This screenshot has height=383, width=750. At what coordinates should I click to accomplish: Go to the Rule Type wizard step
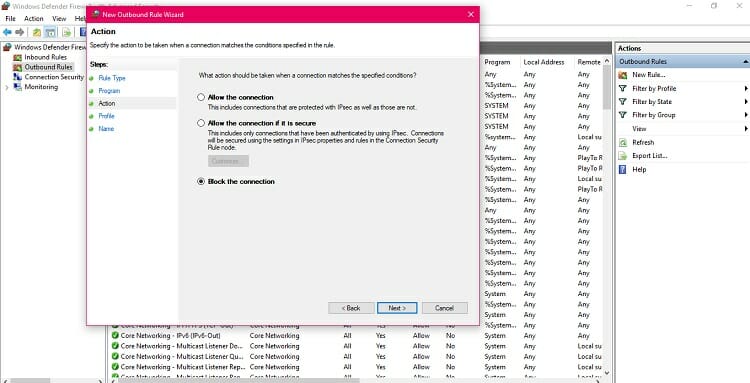tap(112, 78)
